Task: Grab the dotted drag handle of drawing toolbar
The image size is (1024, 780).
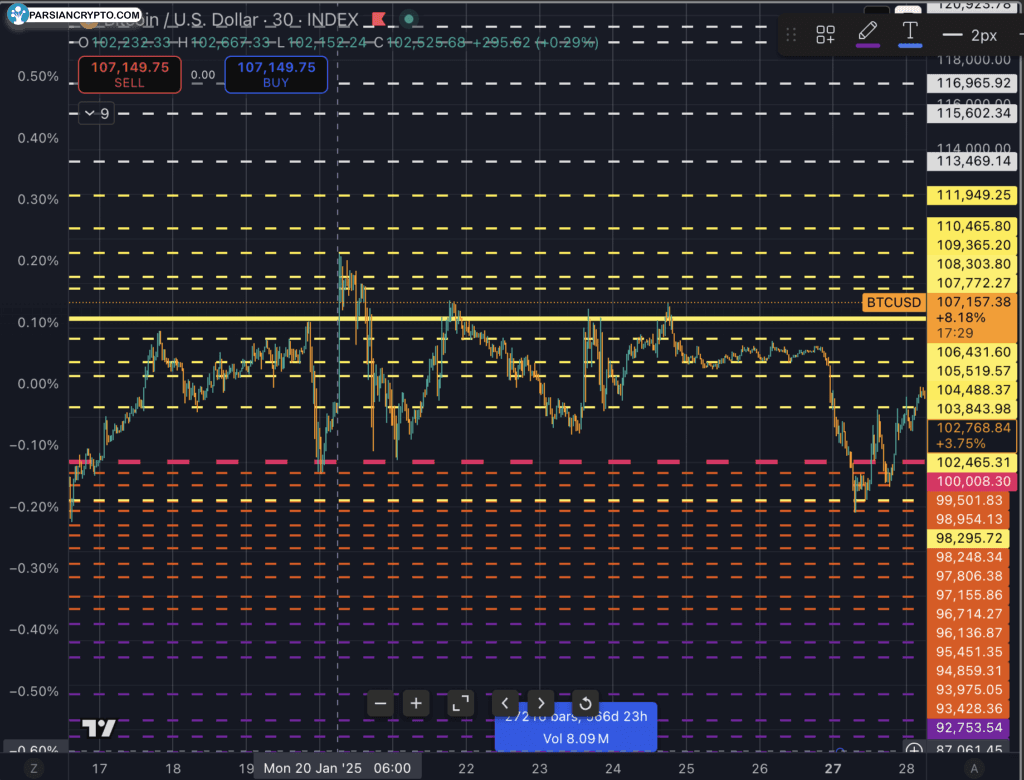Action: tap(791, 35)
